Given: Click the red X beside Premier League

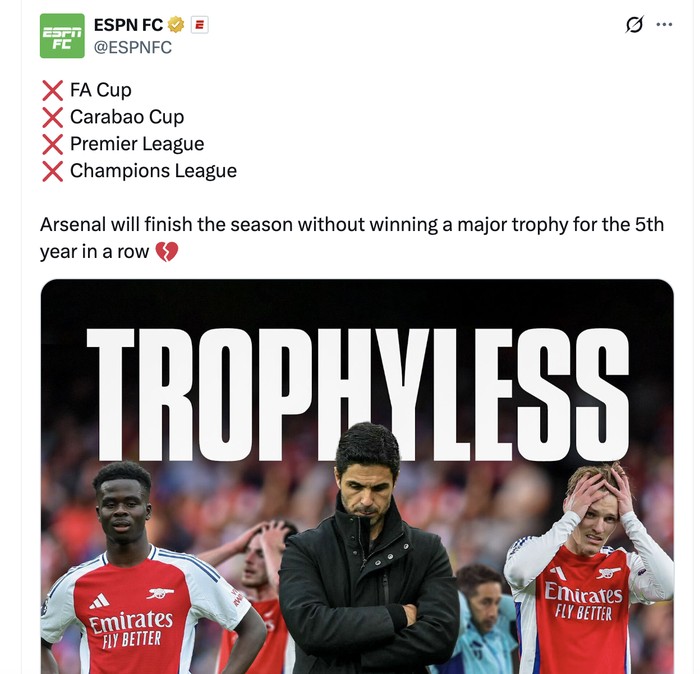Looking at the screenshot, I should (53, 144).
